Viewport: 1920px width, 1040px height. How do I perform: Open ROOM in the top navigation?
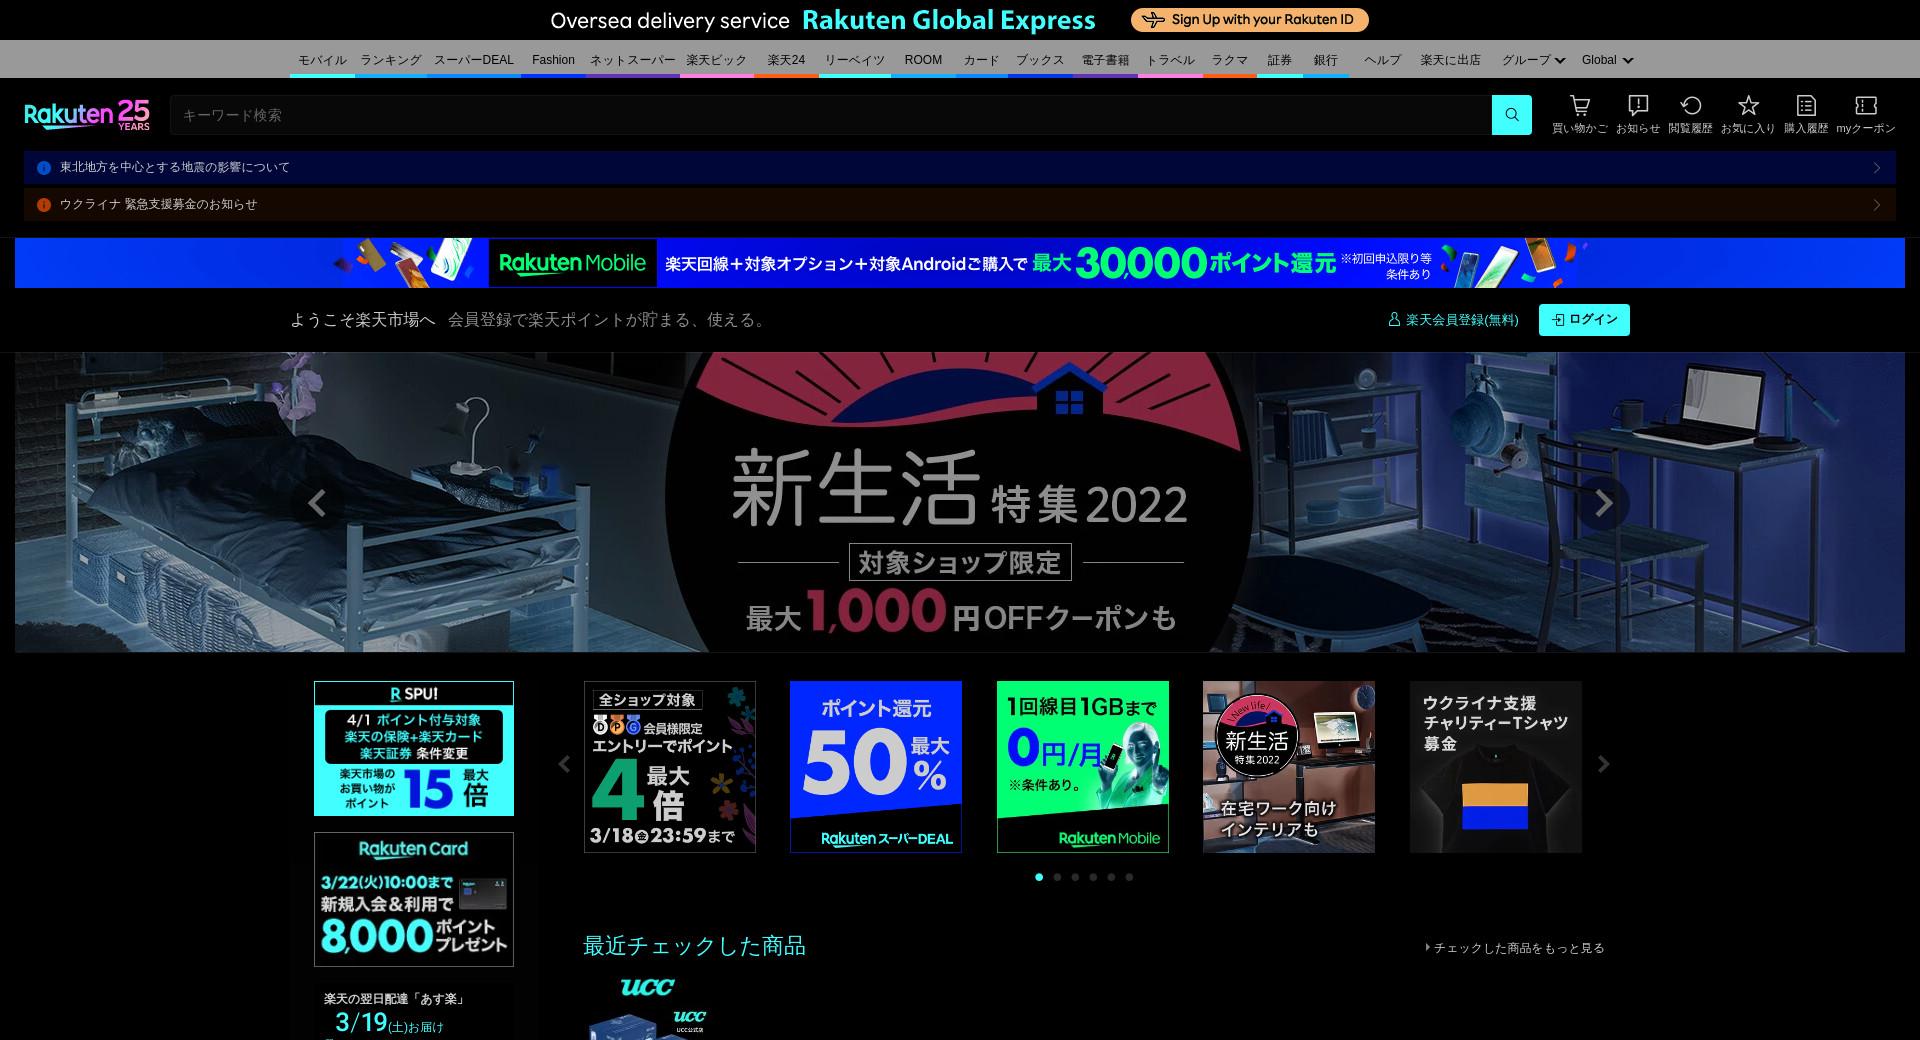tap(923, 60)
